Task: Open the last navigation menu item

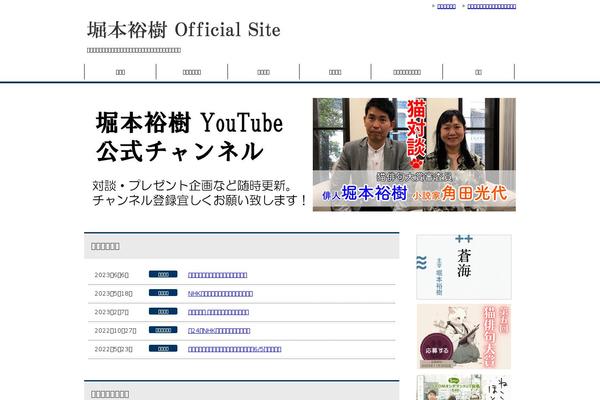Action: coord(478,72)
